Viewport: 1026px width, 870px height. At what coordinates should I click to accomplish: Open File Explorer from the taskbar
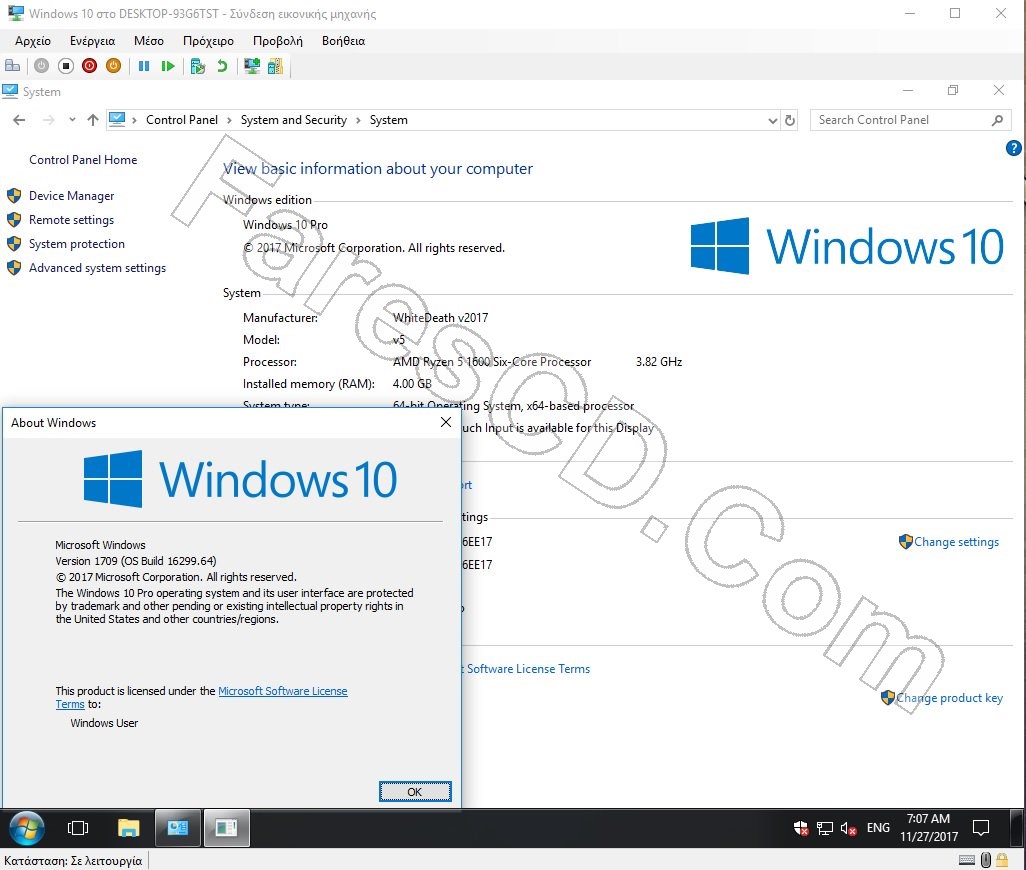128,828
